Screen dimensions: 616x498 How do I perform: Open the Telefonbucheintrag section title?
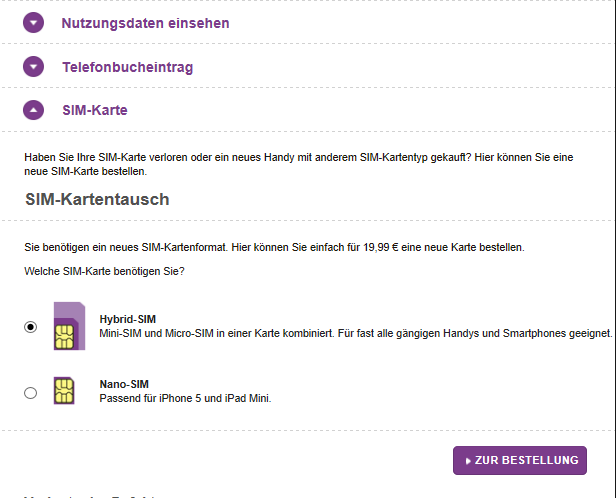tap(127, 67)
